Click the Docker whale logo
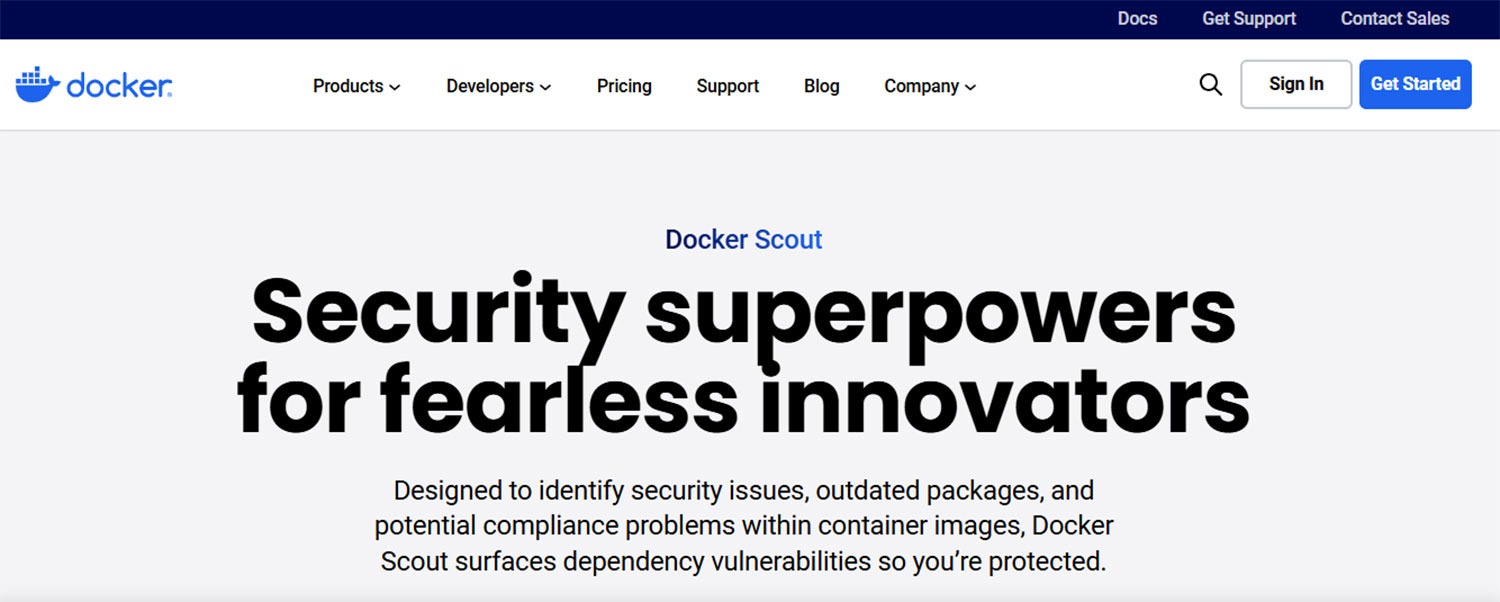1500x602 pixels. [37, 84]
